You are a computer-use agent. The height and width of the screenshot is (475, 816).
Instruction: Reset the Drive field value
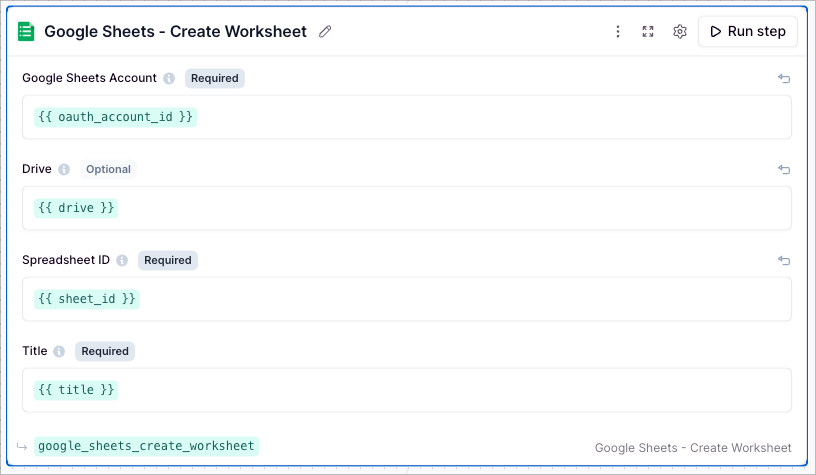point(784,170)
